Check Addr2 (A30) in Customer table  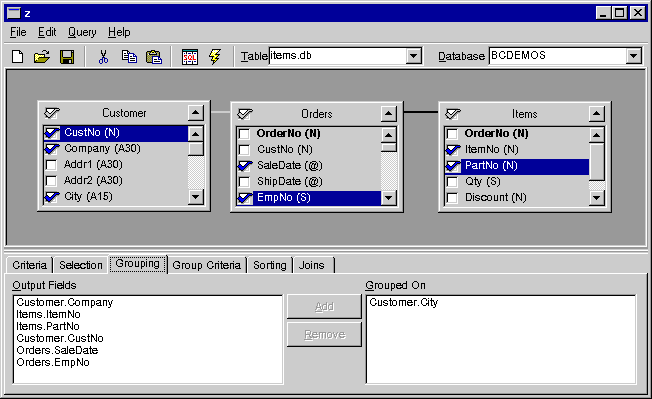pyautogui.click(x=51, y=181)
